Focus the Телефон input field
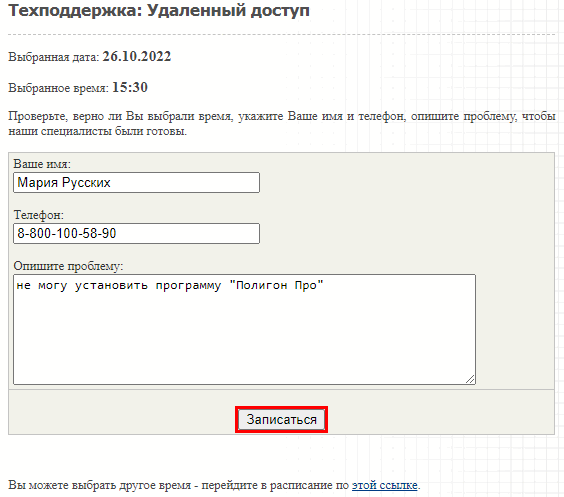This screenshot has width=564, height=497. [136, 233]
